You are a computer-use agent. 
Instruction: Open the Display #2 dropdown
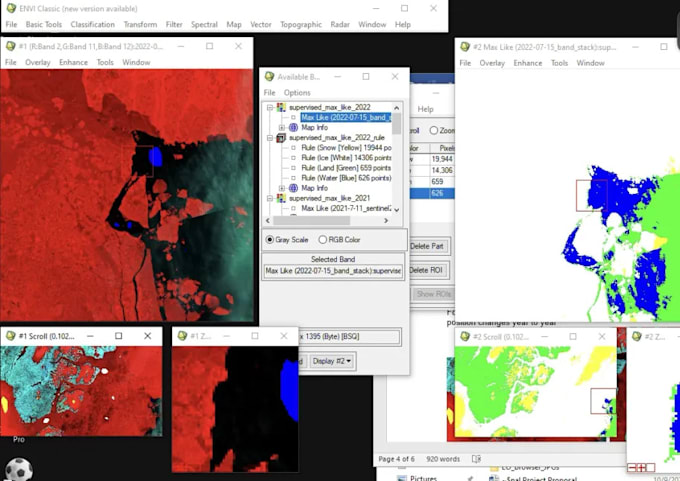(x=332, y=361)
